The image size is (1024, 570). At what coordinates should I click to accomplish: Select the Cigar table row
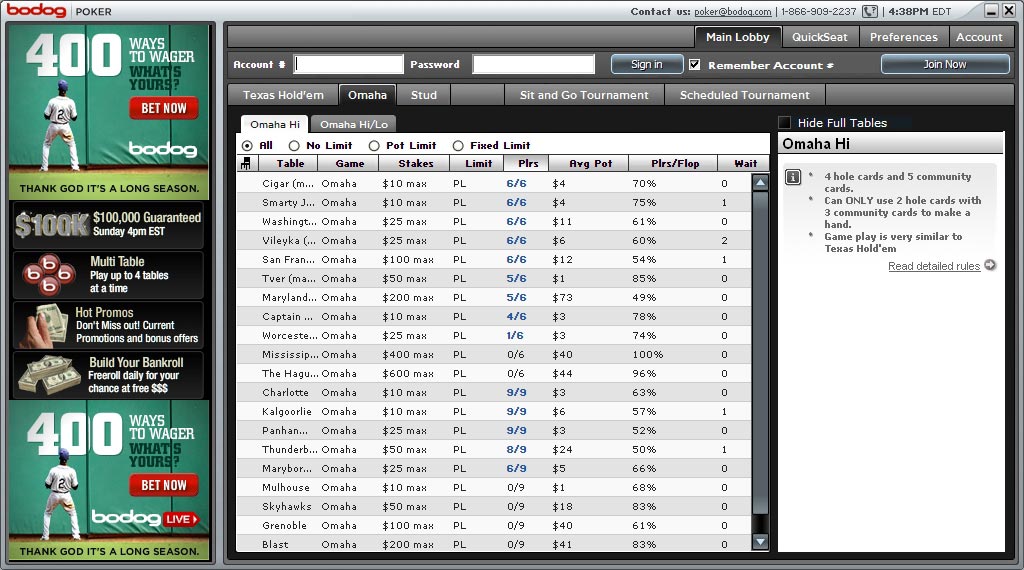494,183
